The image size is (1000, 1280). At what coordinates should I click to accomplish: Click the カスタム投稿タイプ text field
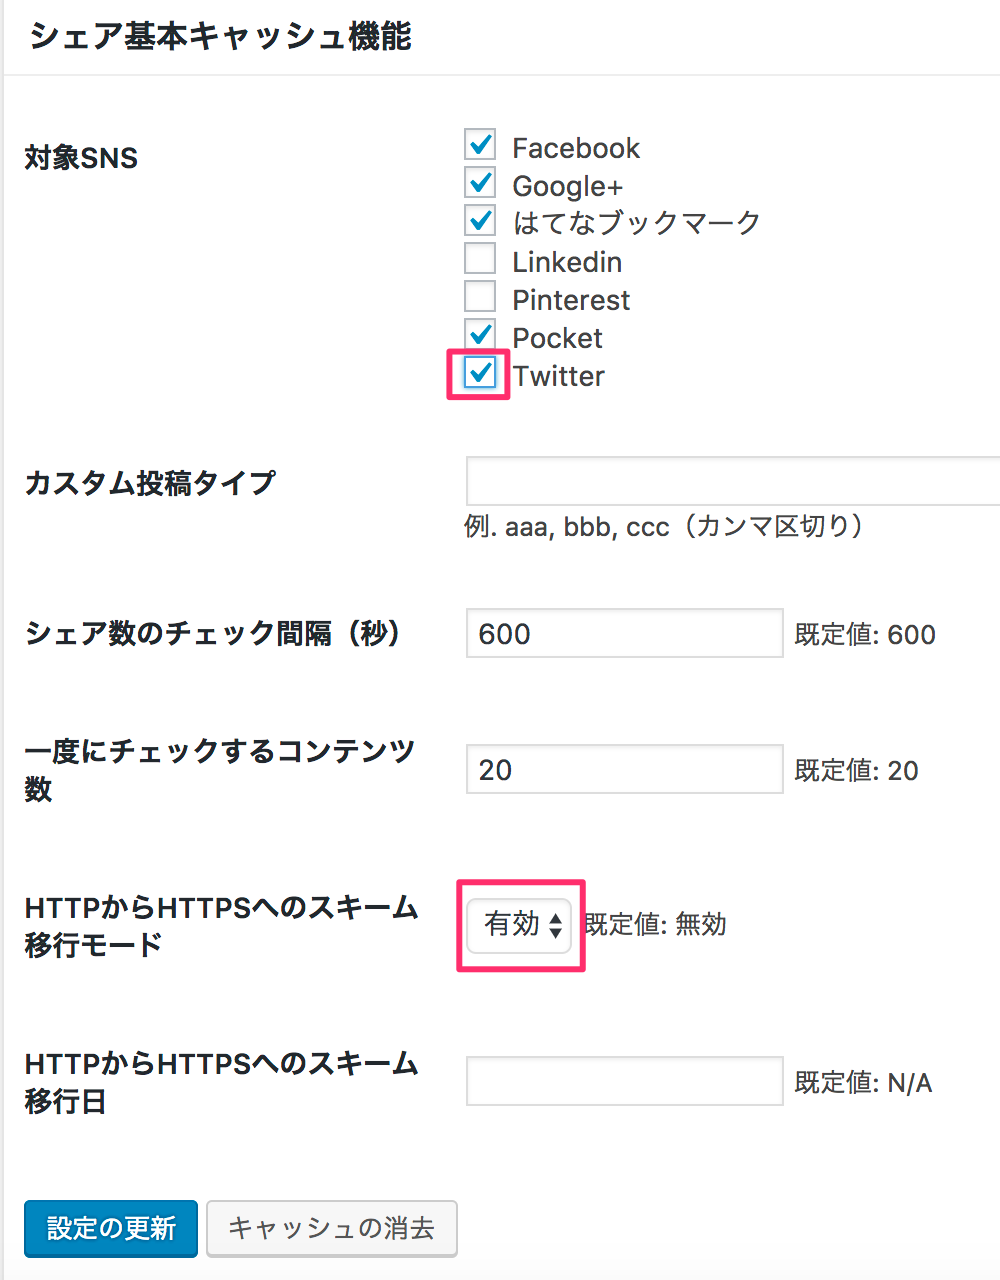pyautogui.click(x=733, y=481)
